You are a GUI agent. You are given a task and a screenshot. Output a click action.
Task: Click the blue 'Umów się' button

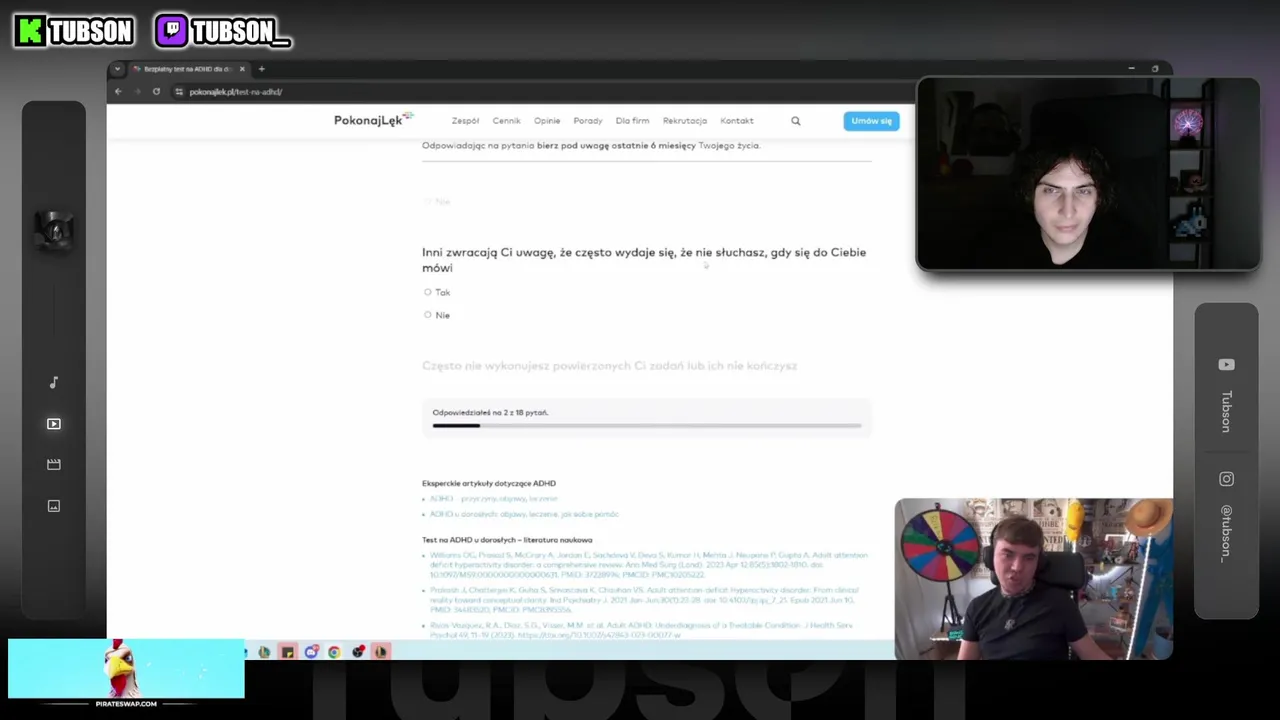[871, 121]
